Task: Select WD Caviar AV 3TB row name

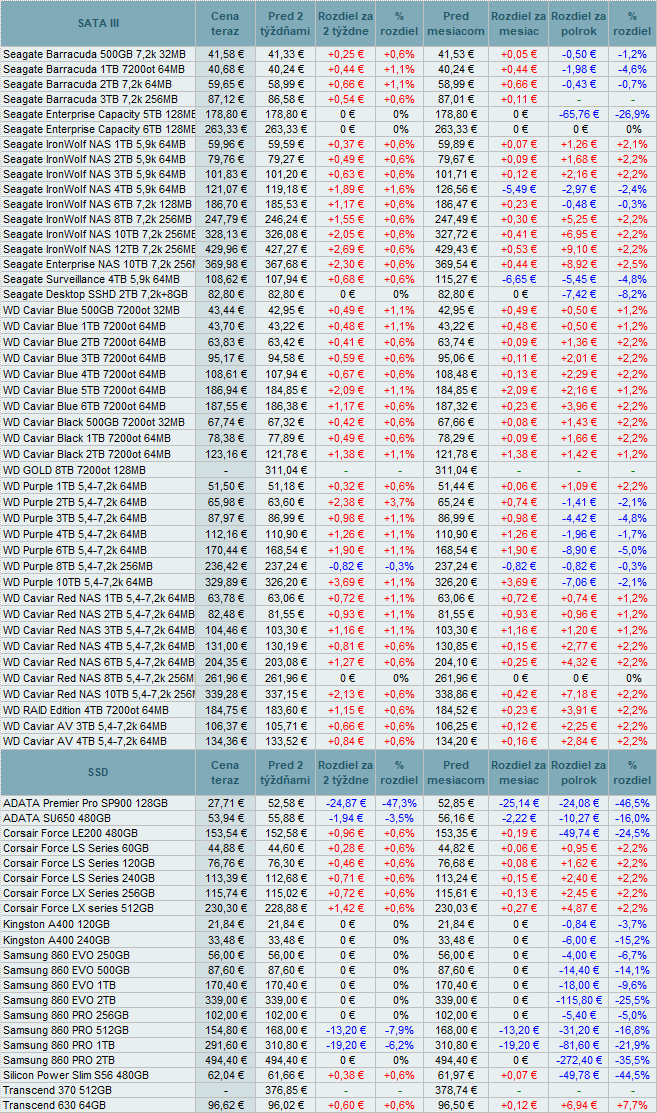Action: (x=84, y=726)
